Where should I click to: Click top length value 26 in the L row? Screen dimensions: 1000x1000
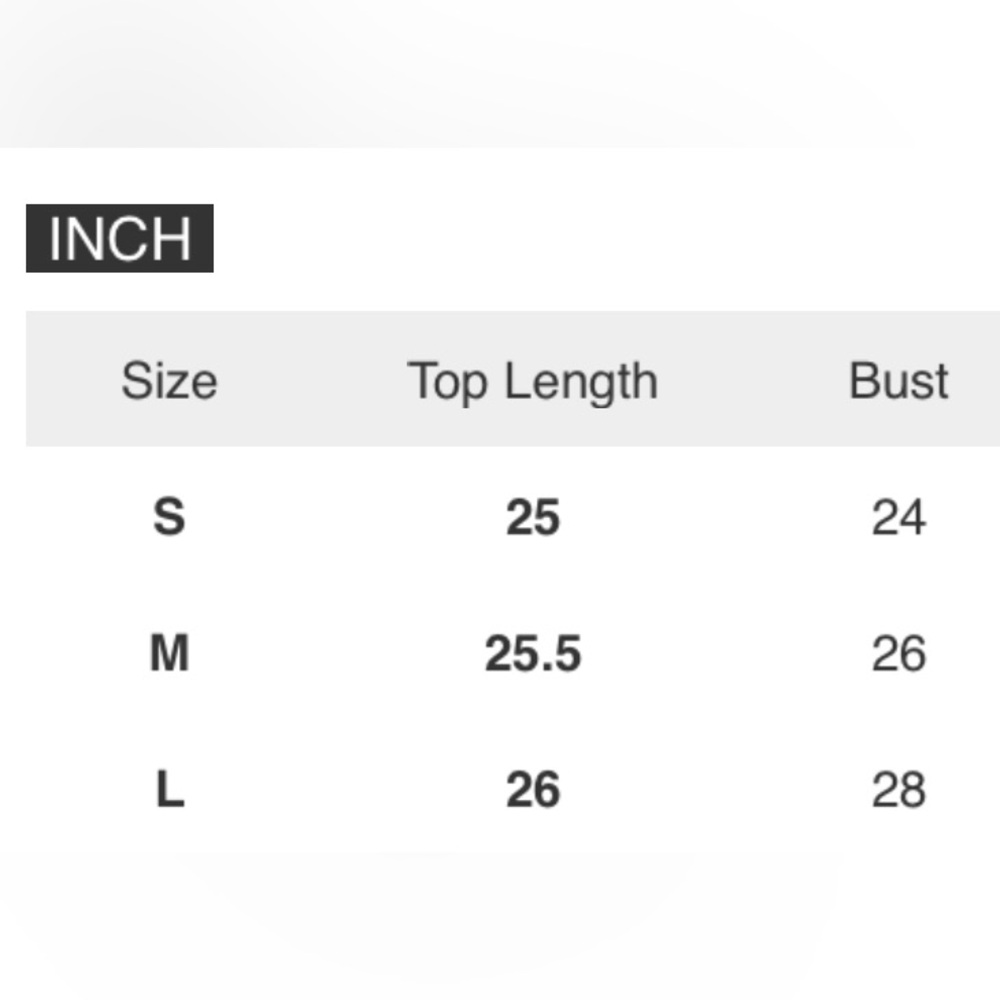click(x=533, y=790)
